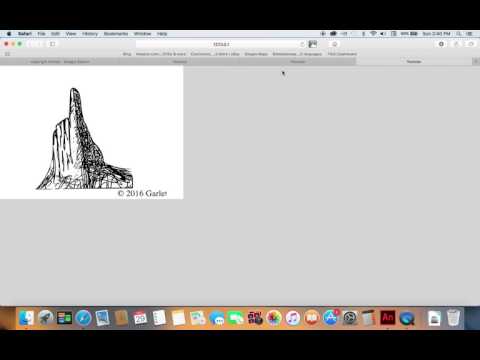The height and width of the screenshot is (360, 480).
Task: Open Maps icon in dock
Action: [x=198, y=318]
